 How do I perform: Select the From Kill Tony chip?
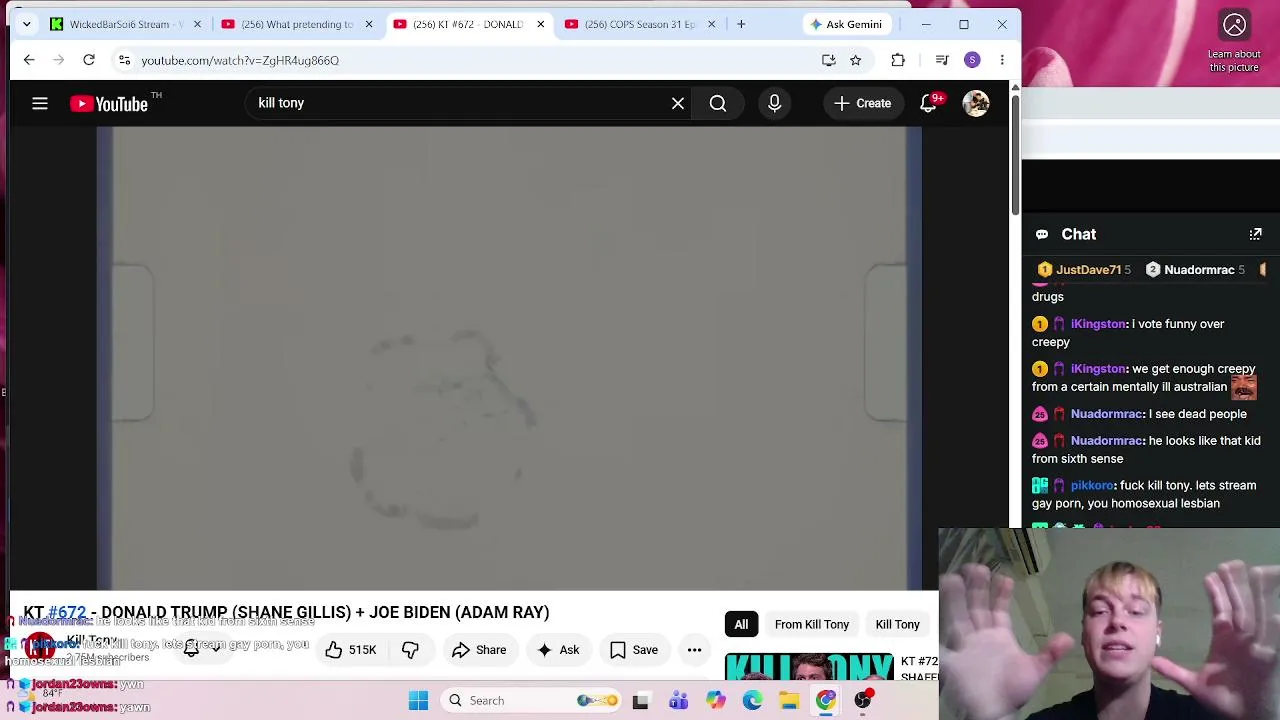point(812,624)
